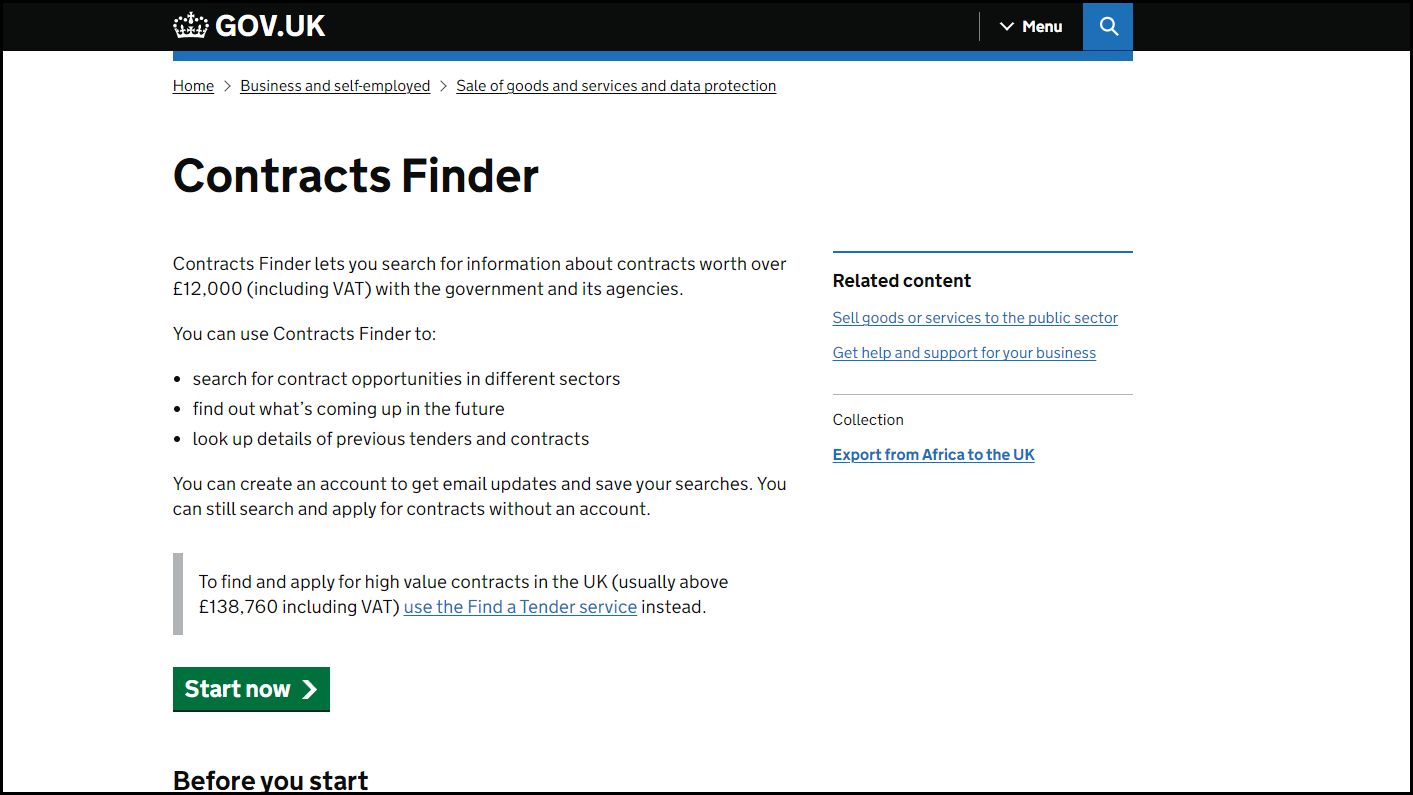
Task: Click the Related content sidebar heading
Action: [902, 281]
